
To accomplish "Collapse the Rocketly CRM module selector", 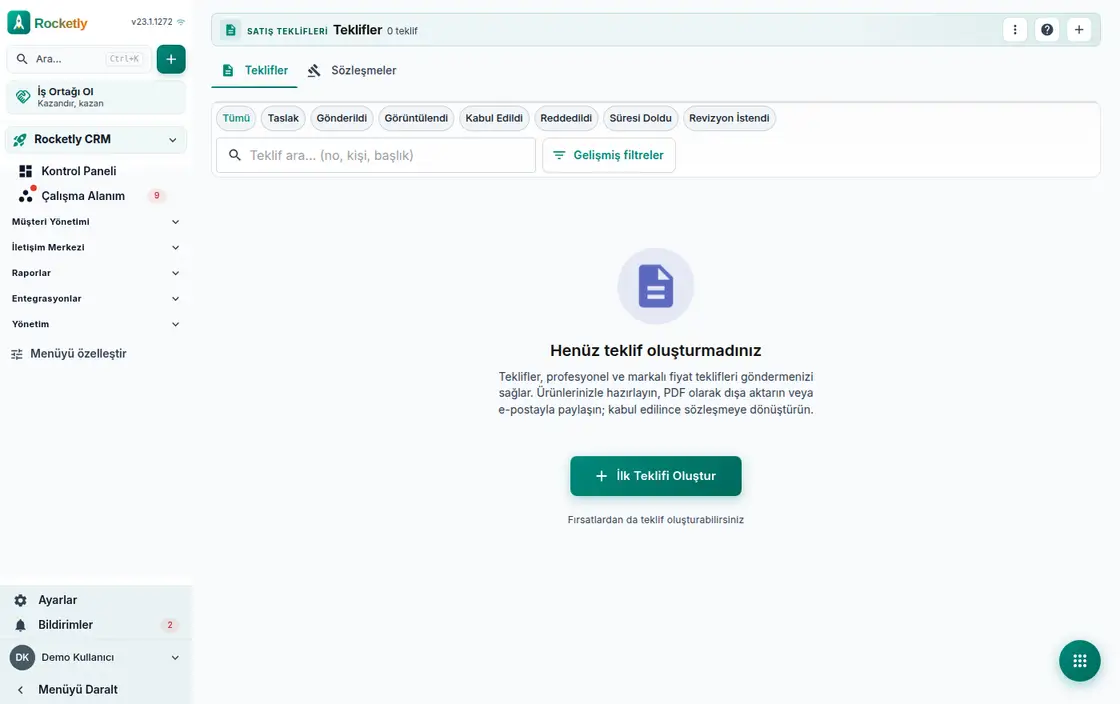I will (96, 139).
